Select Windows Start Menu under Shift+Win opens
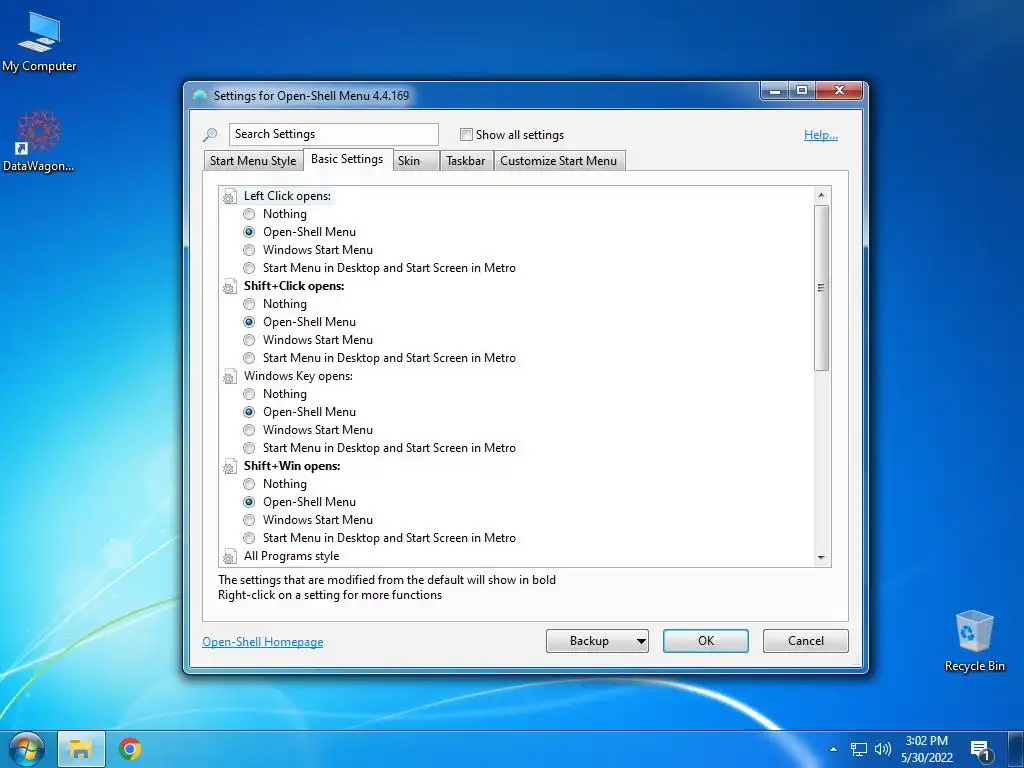Viewport: 1024px width, 768px height. [x=249, y=520]
